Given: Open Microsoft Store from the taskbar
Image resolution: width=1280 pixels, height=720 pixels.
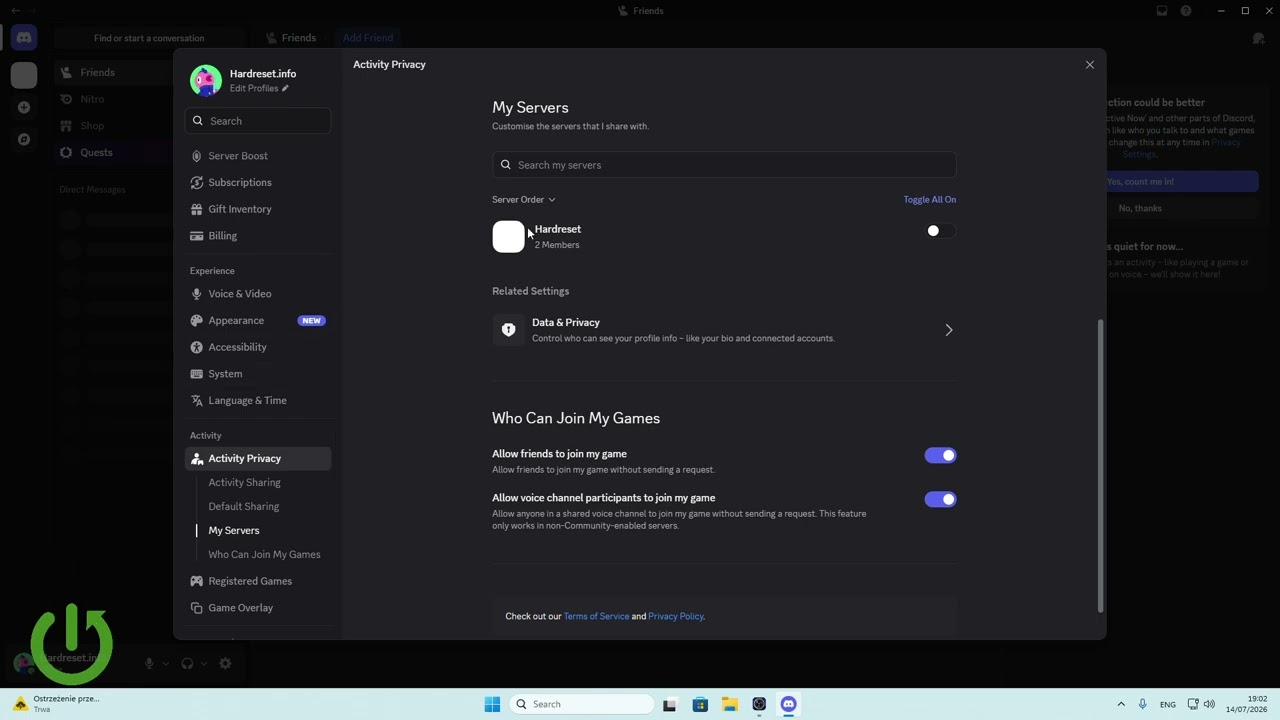Looking at the screenshot, I should coord(700,704).
